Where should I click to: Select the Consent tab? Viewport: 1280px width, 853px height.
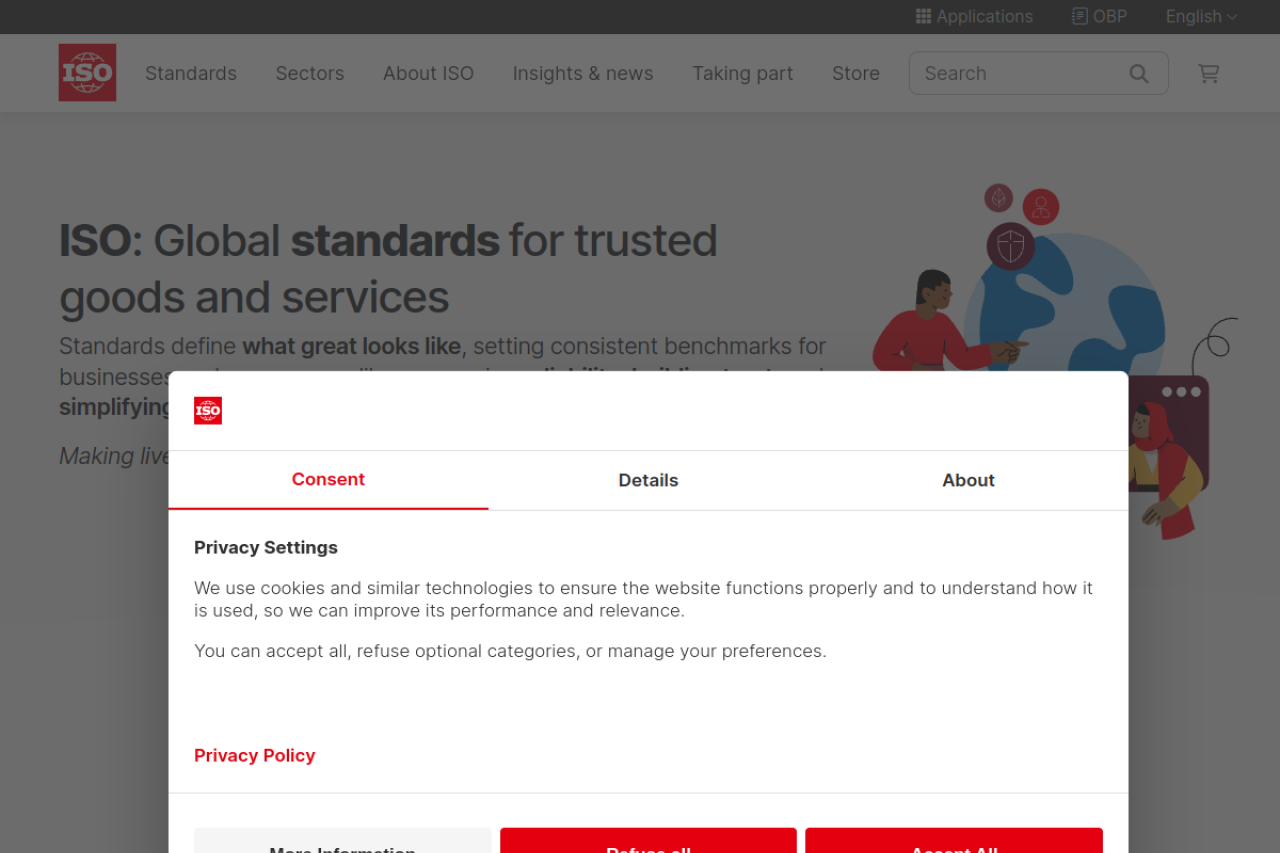(328, 480)
